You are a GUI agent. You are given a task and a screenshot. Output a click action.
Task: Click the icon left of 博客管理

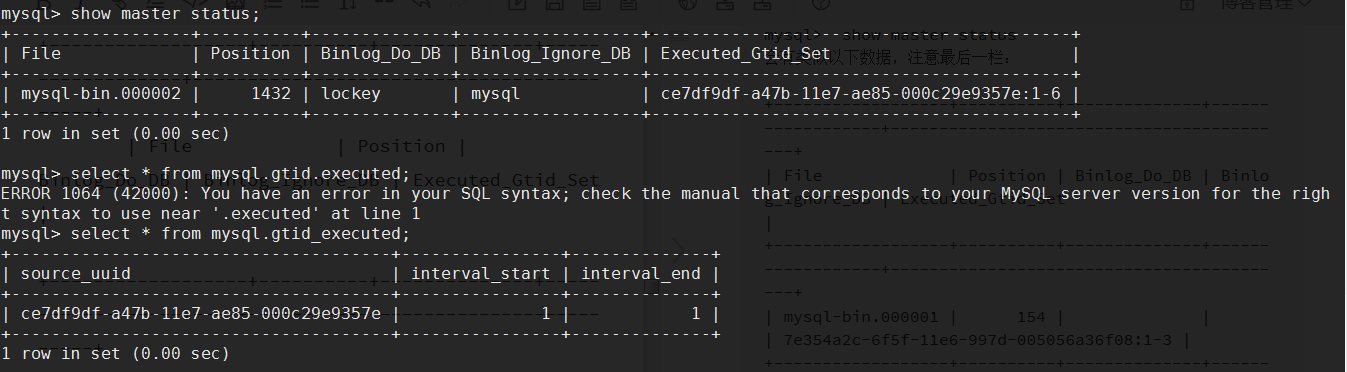click(1187, 4)
